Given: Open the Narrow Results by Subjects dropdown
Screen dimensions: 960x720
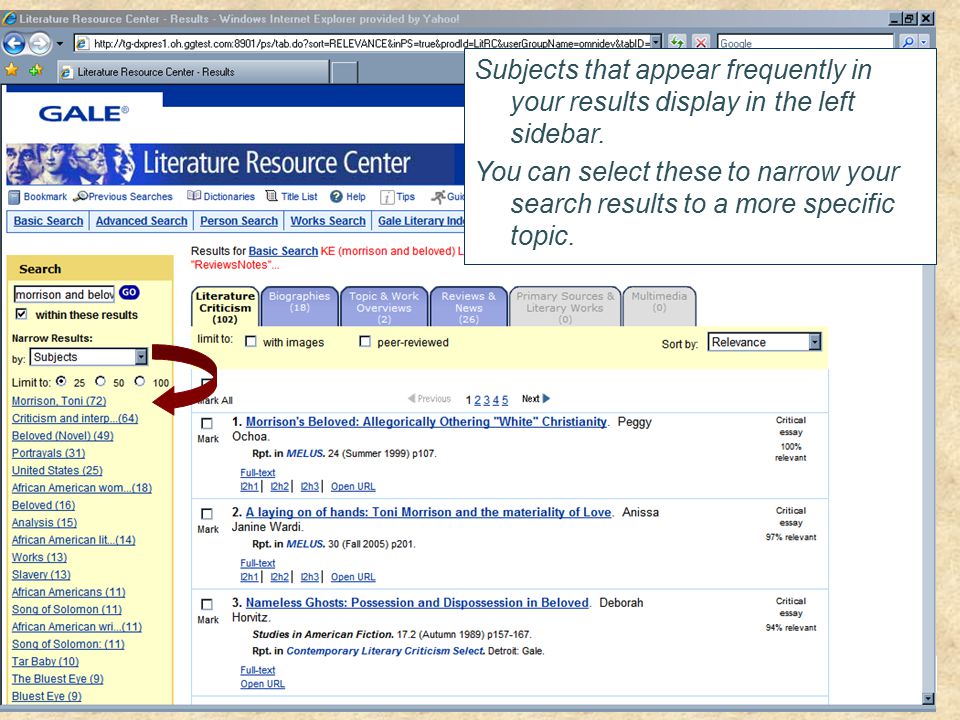Looking at the screenshot, I should (89, 357).
